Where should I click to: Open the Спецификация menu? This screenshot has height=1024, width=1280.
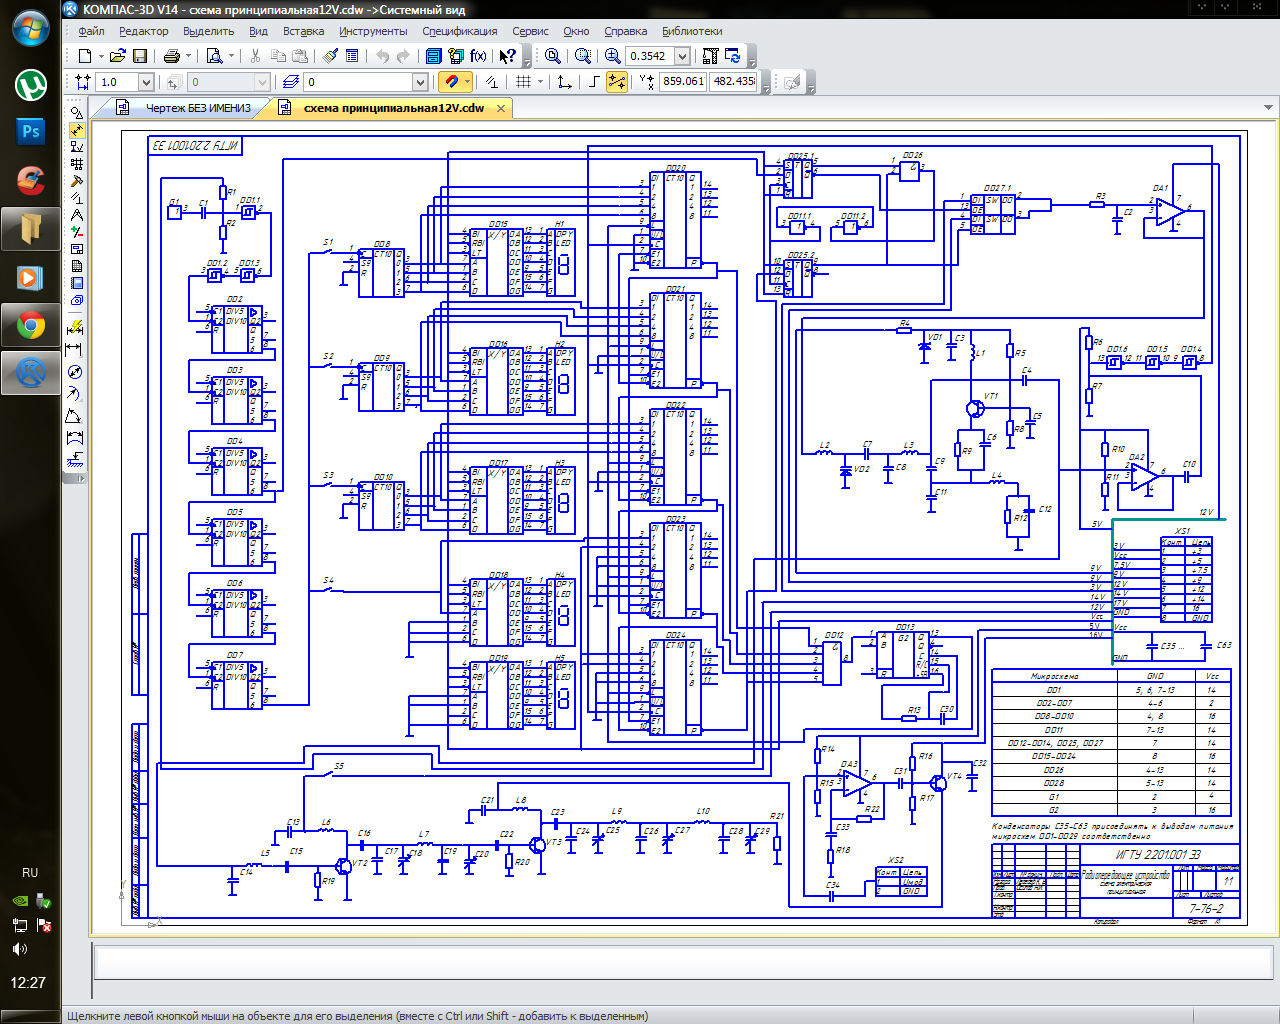click(459, 31)
